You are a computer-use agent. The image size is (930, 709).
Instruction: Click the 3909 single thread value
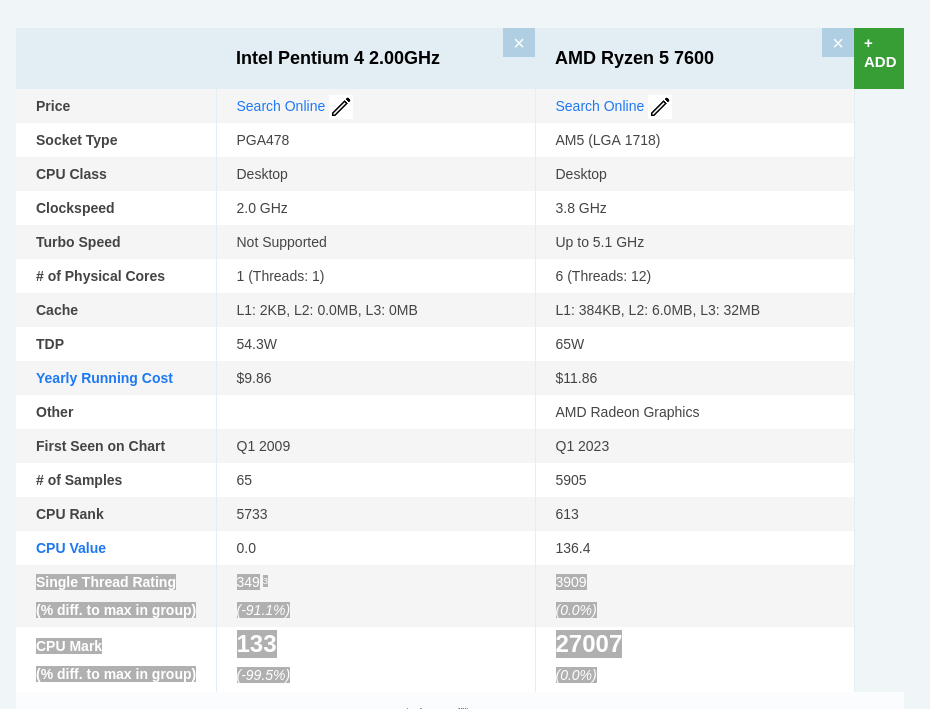[571, 582]
